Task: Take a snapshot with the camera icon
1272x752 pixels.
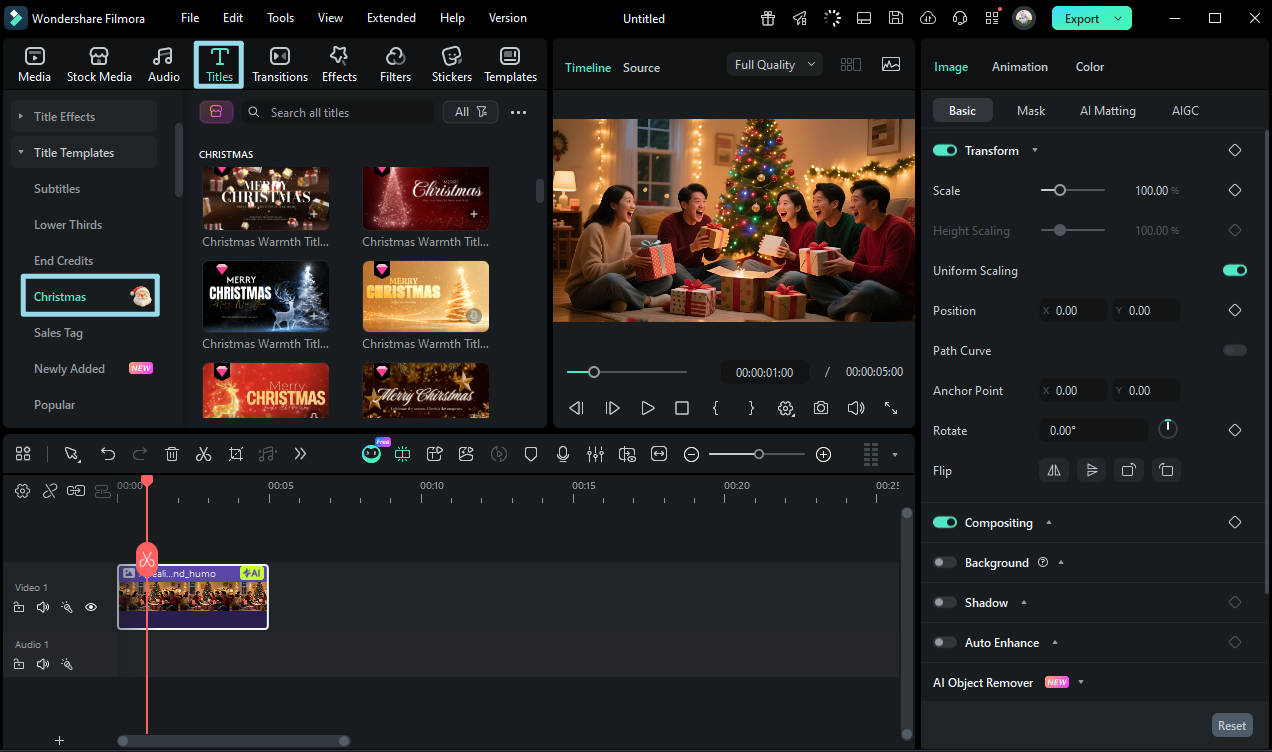Action: pyautogui.click(x=821, y=408)
